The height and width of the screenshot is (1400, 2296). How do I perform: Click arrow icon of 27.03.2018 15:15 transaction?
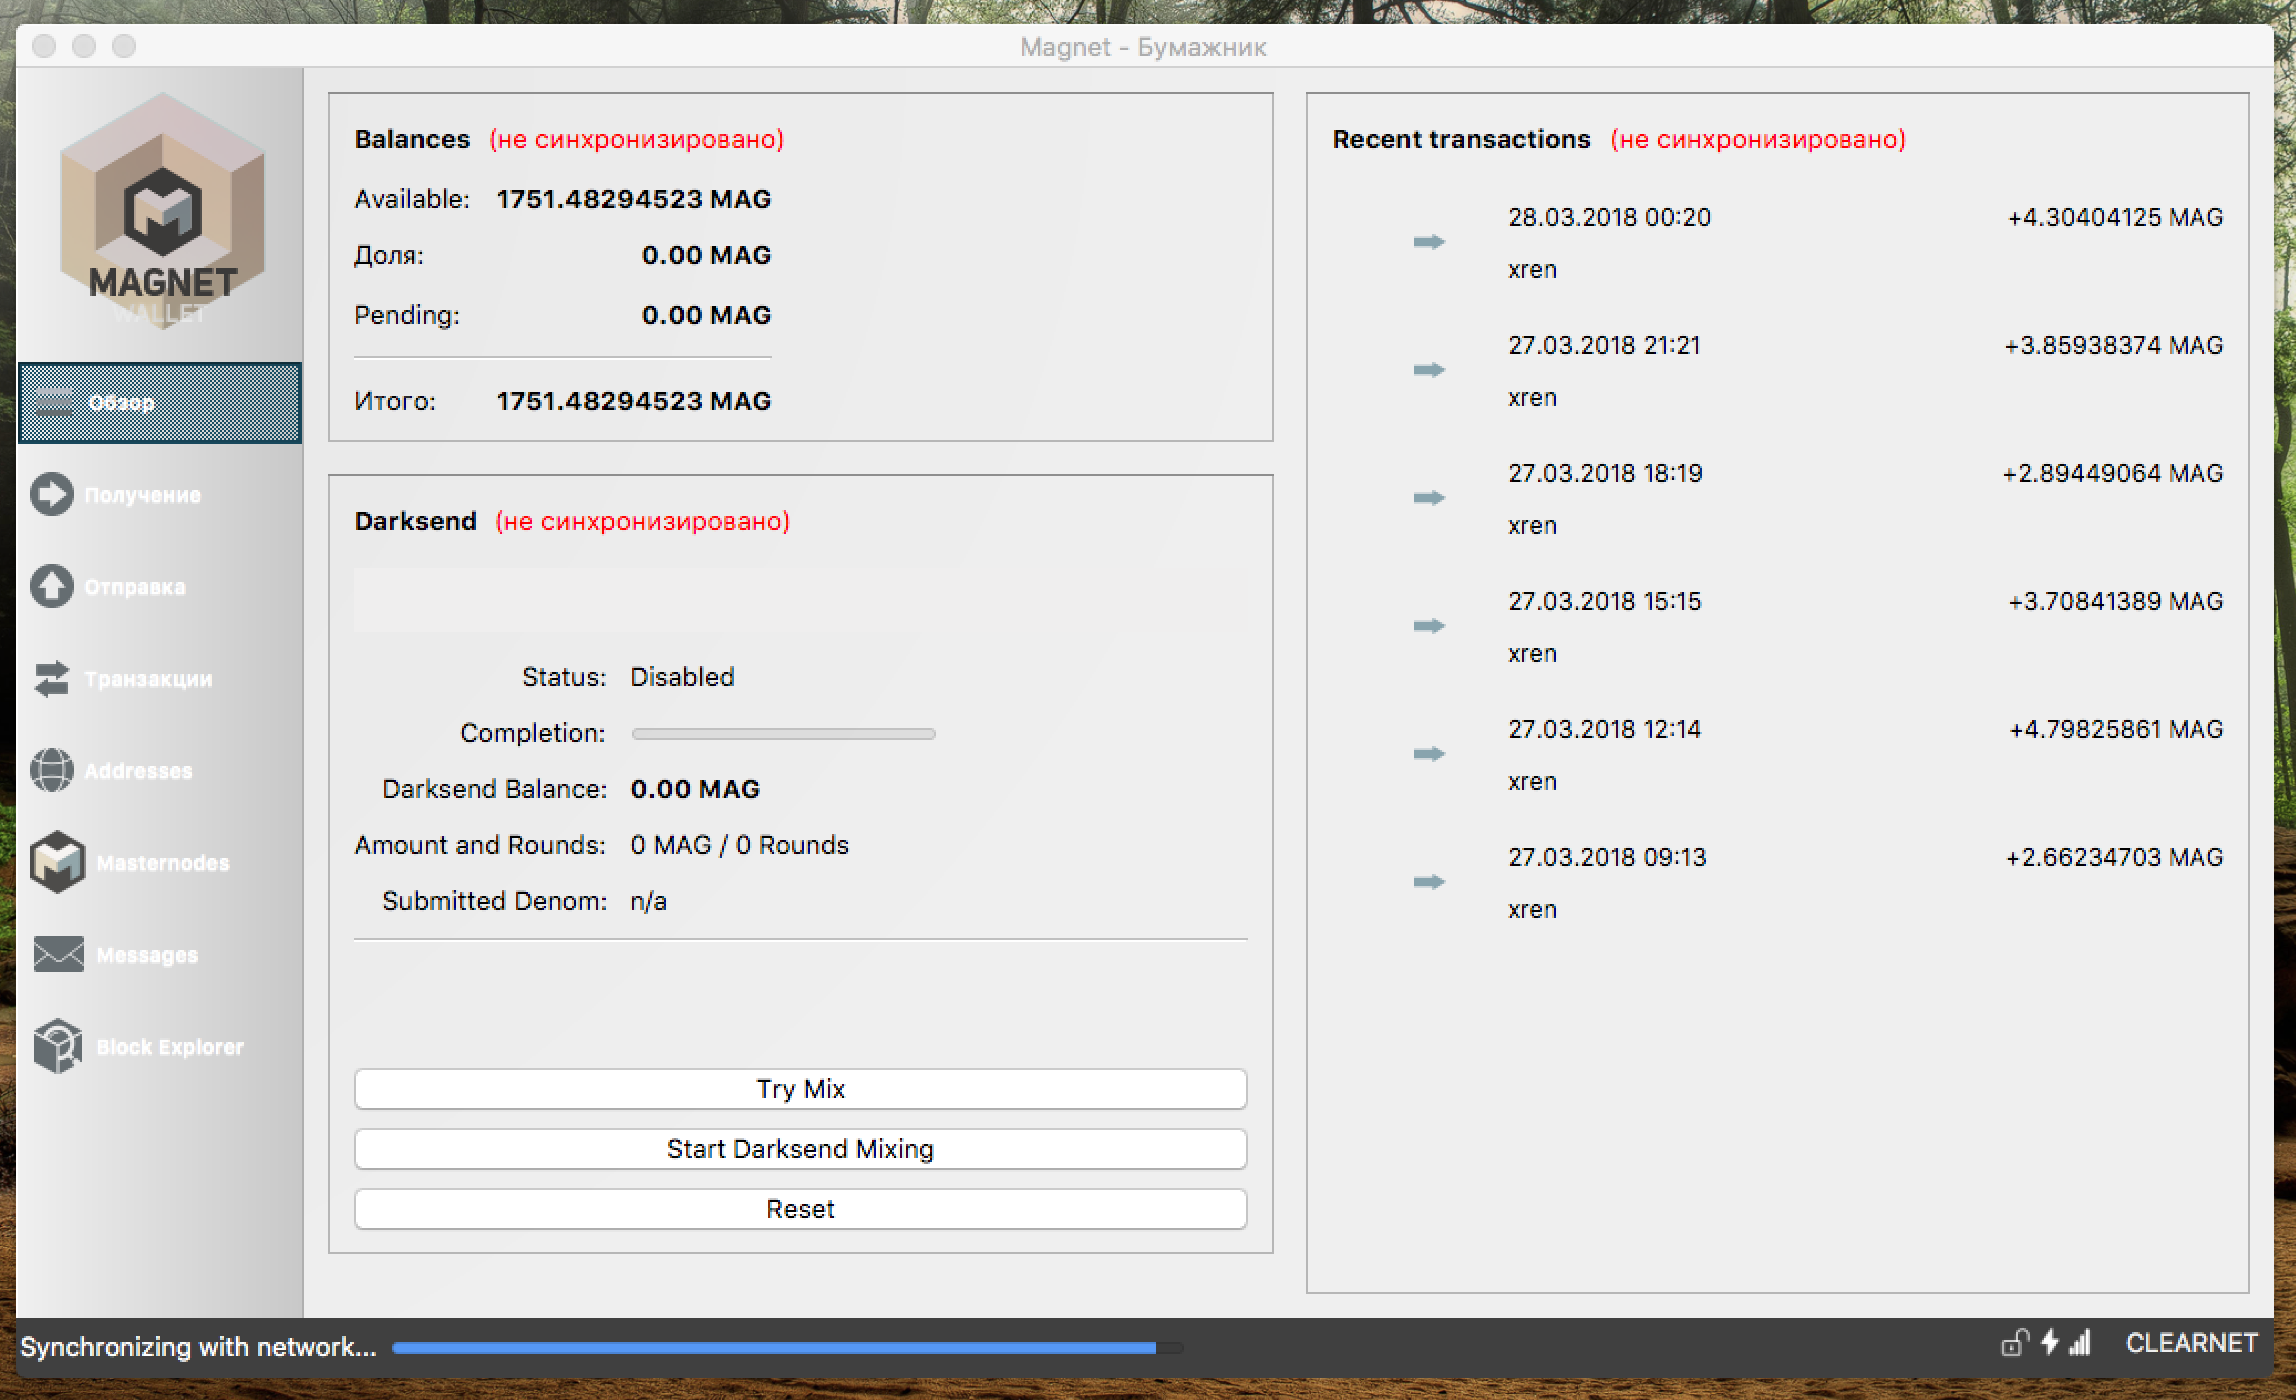tap(1429, 626)
